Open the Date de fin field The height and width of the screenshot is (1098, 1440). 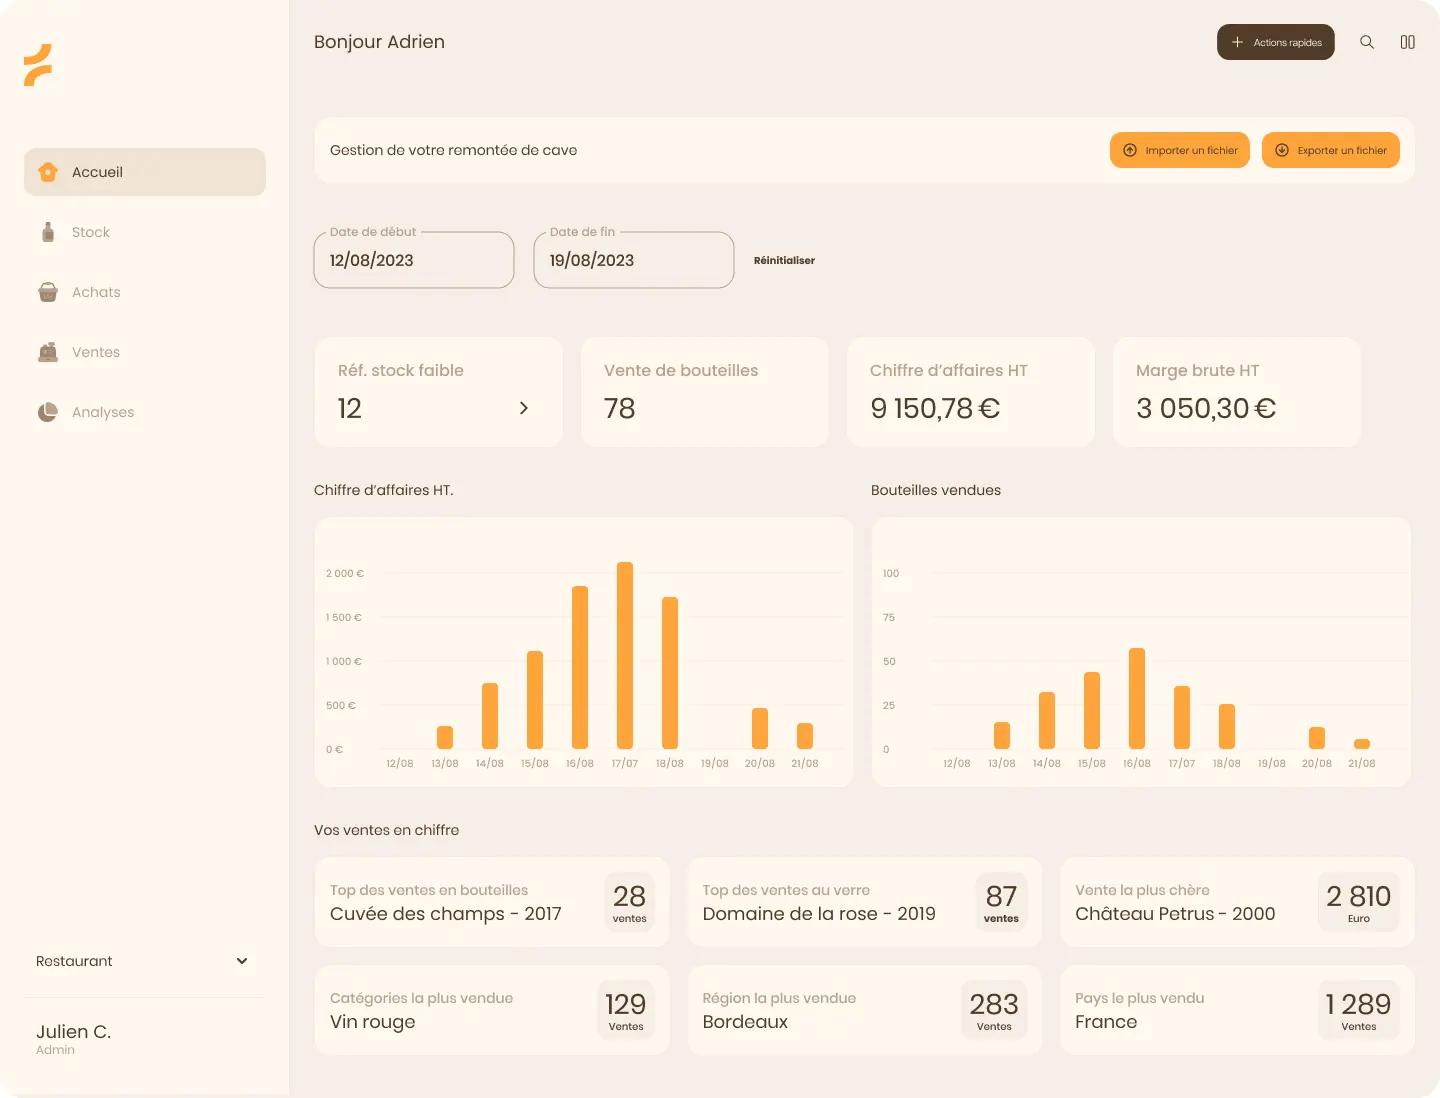click(634, 260)
